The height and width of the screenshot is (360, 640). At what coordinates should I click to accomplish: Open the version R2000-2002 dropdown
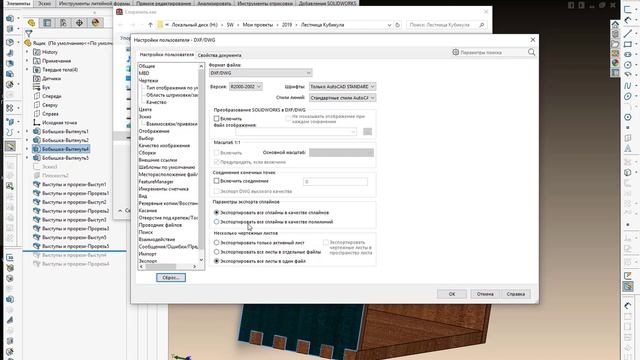[245, 87]
